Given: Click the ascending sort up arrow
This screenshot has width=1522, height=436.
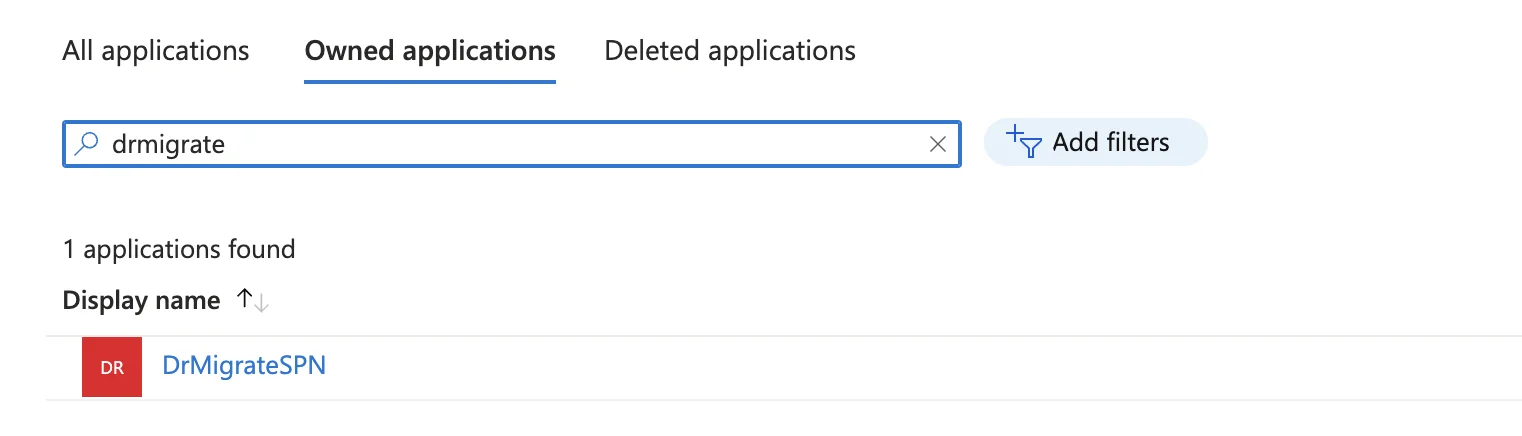Looking at the screenshot, I should 244,299.
